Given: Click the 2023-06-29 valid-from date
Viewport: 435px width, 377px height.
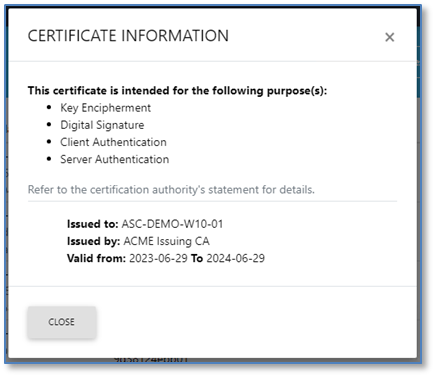Looking at the screenshot, I should click(158, 258).
